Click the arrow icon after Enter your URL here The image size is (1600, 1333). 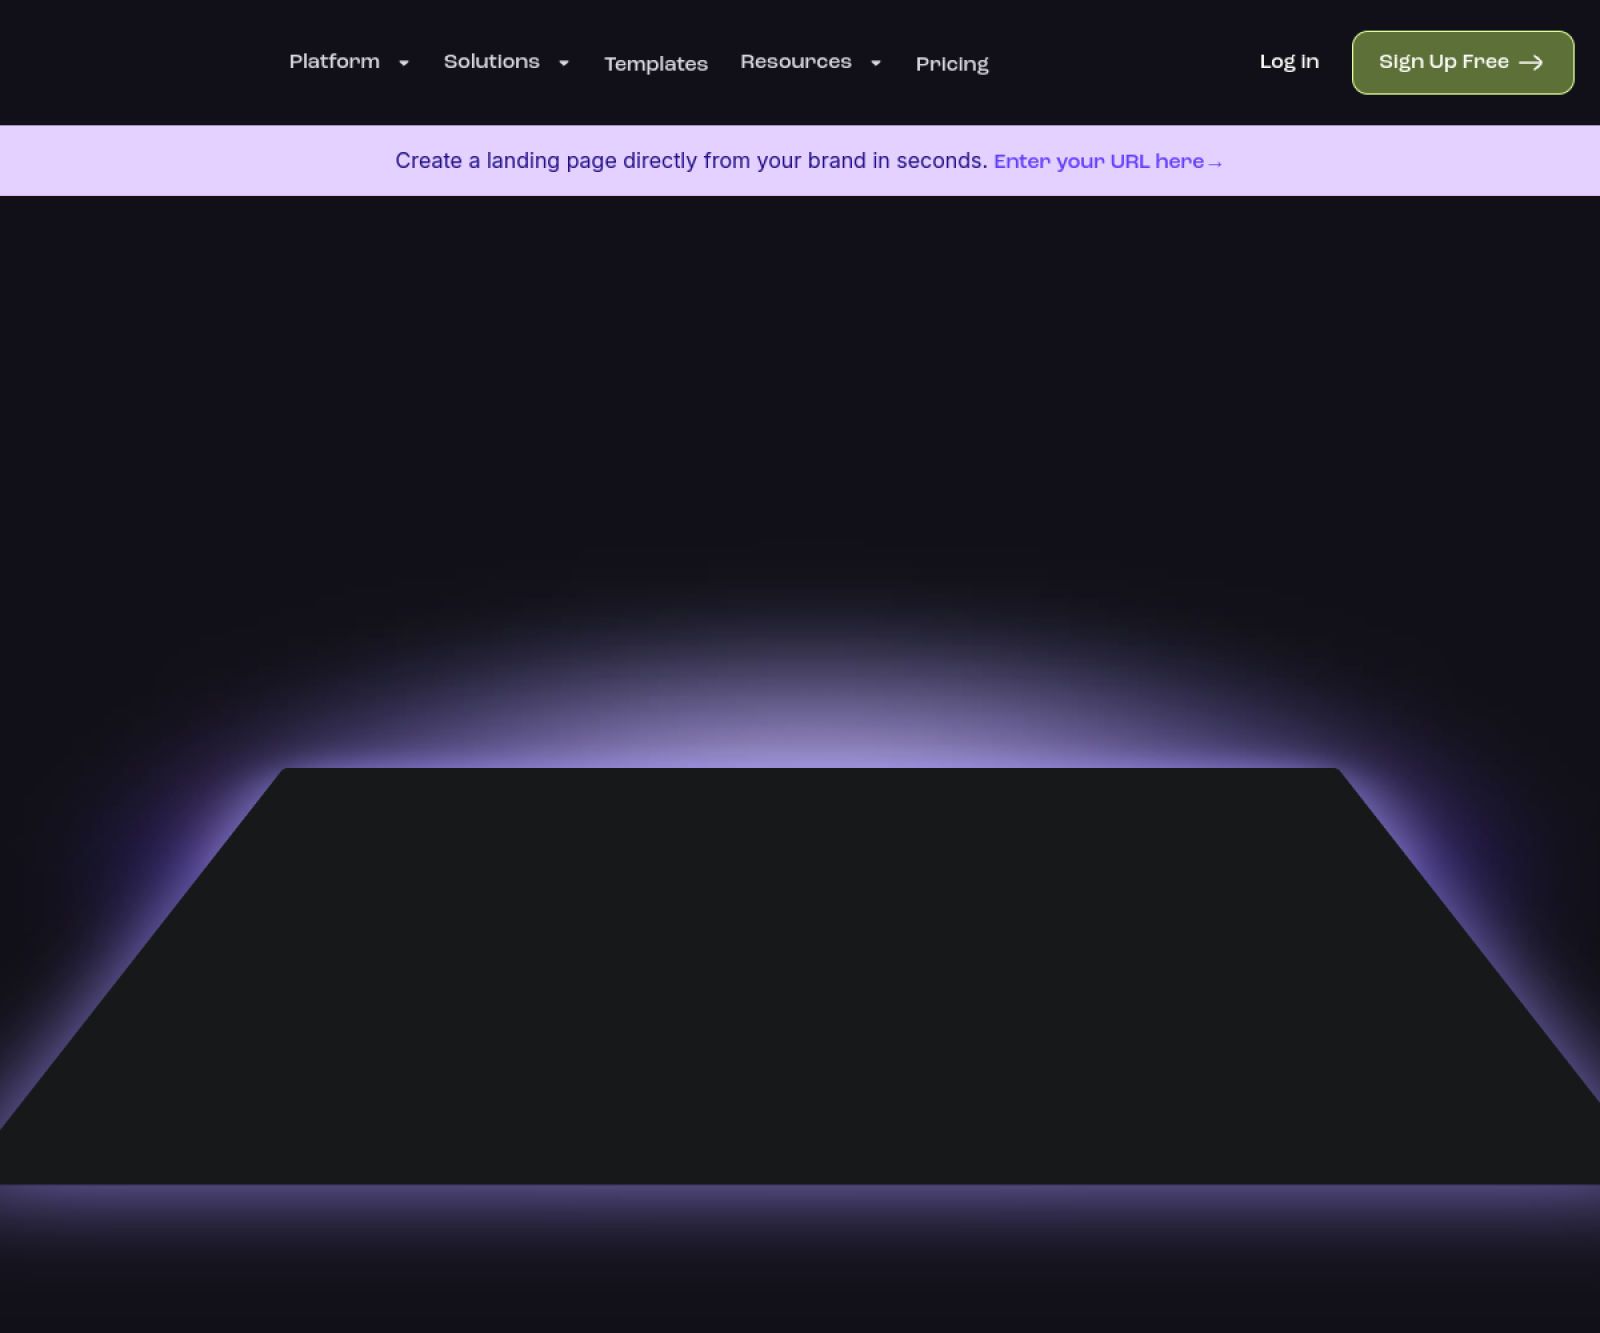[x=1216, y=162]
